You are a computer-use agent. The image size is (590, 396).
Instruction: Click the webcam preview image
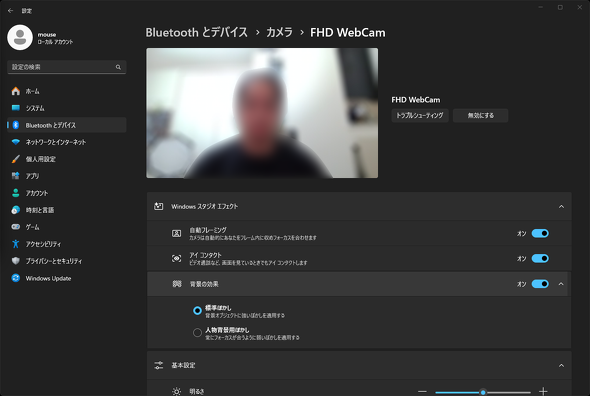(x=262, y=113)
